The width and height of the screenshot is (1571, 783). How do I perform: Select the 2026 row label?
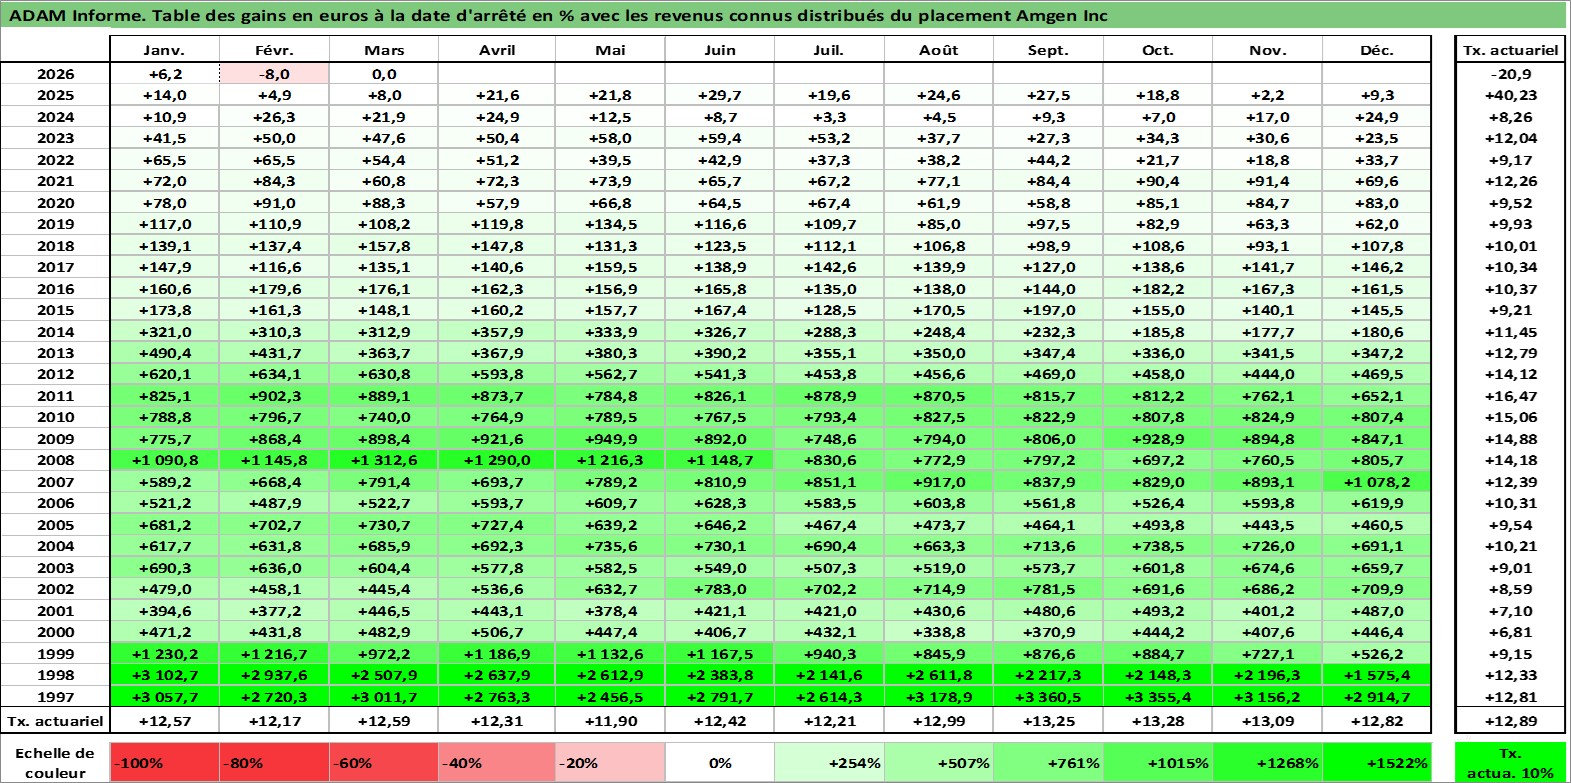[x=55, y=74]
